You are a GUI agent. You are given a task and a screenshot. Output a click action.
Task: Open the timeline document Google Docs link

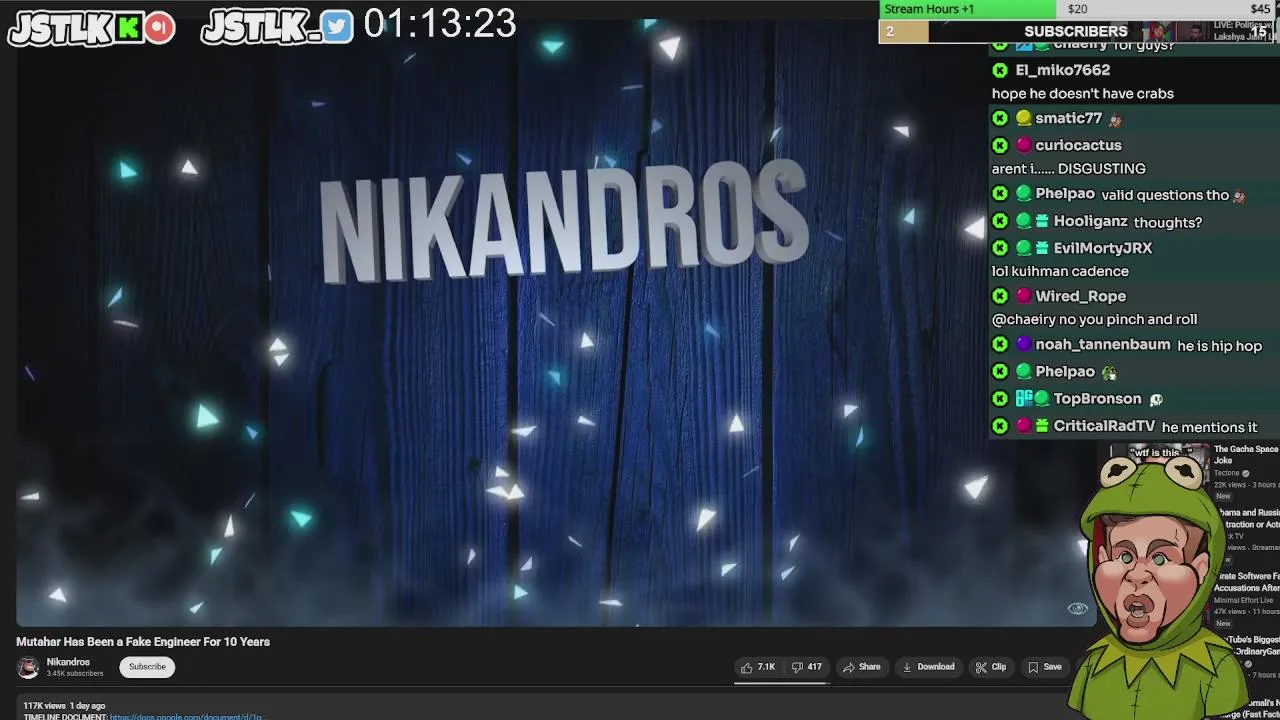(x=186, y=716)
